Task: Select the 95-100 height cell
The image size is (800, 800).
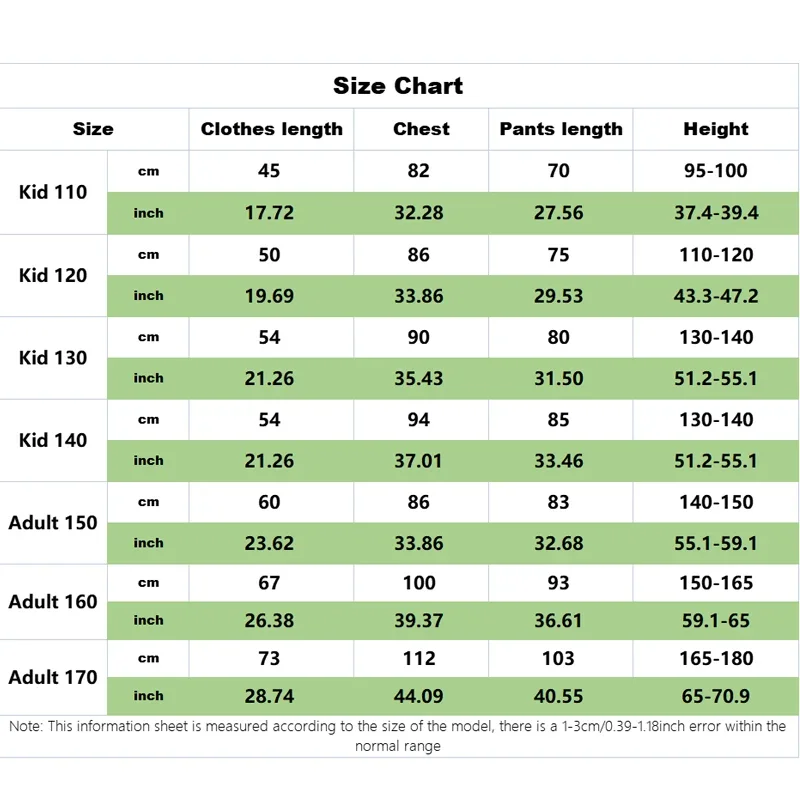Action: point(716,171)
